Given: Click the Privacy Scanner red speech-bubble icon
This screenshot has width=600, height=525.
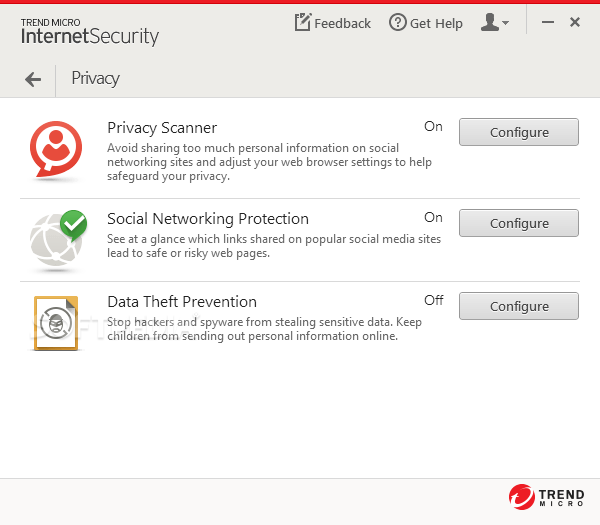Looking at the screenshot, I should [x=56, y=150].
